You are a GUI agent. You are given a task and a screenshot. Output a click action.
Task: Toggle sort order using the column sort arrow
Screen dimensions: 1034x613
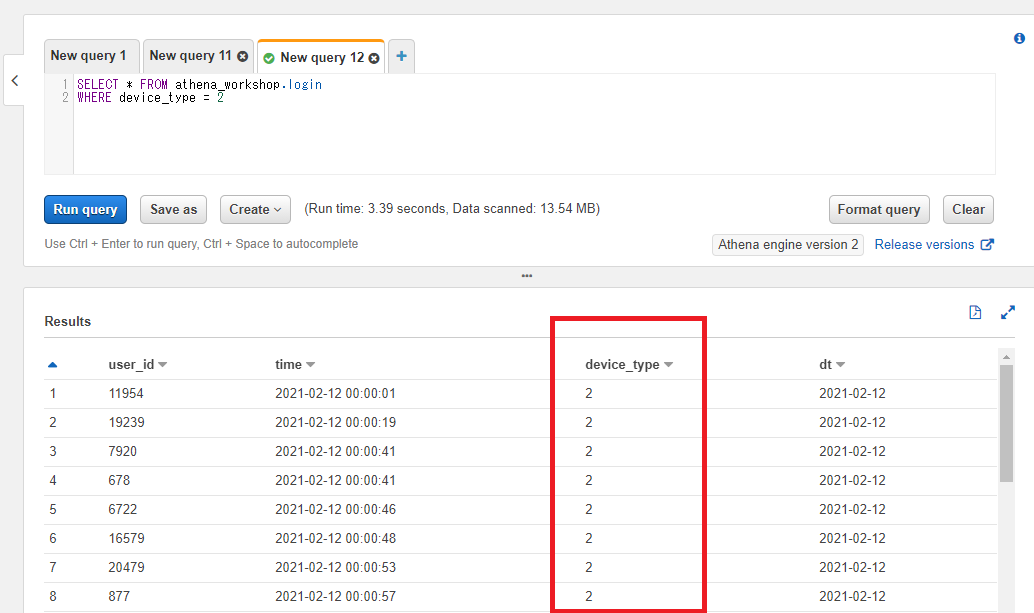pyautogui.click(x=53, y=364)
